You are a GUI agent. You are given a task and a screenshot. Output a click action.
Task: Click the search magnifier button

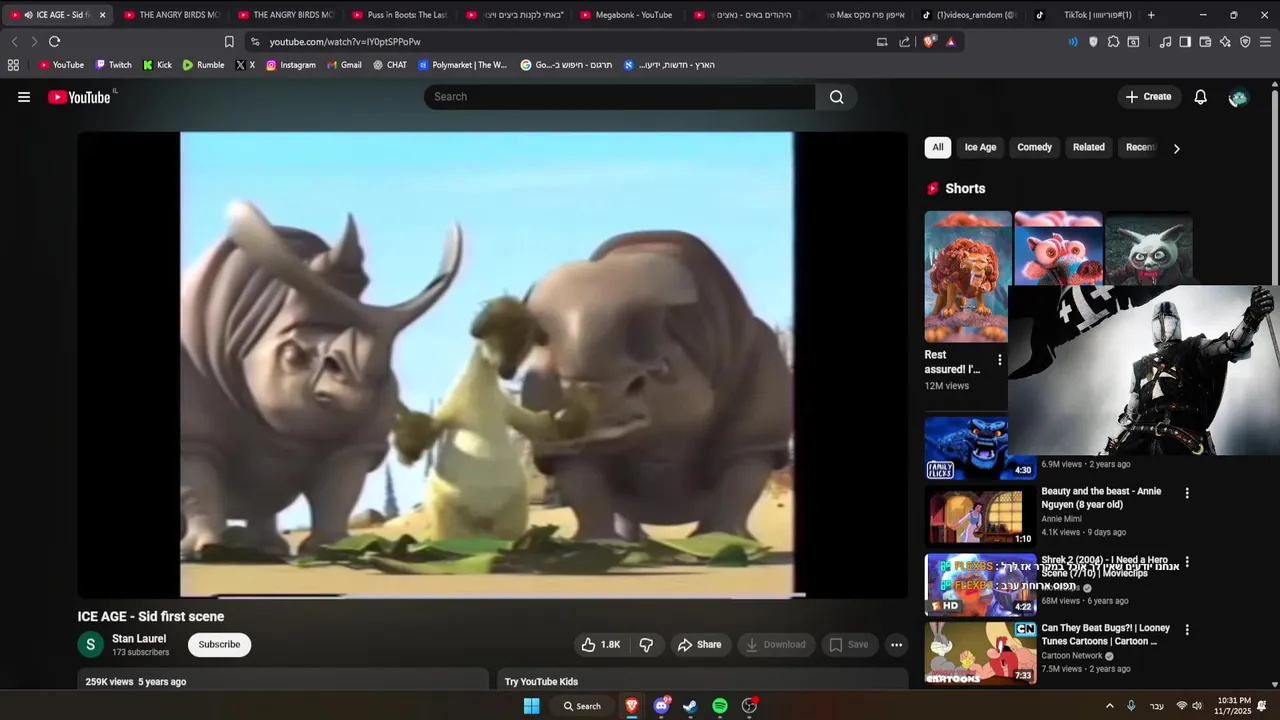[837, 97]
